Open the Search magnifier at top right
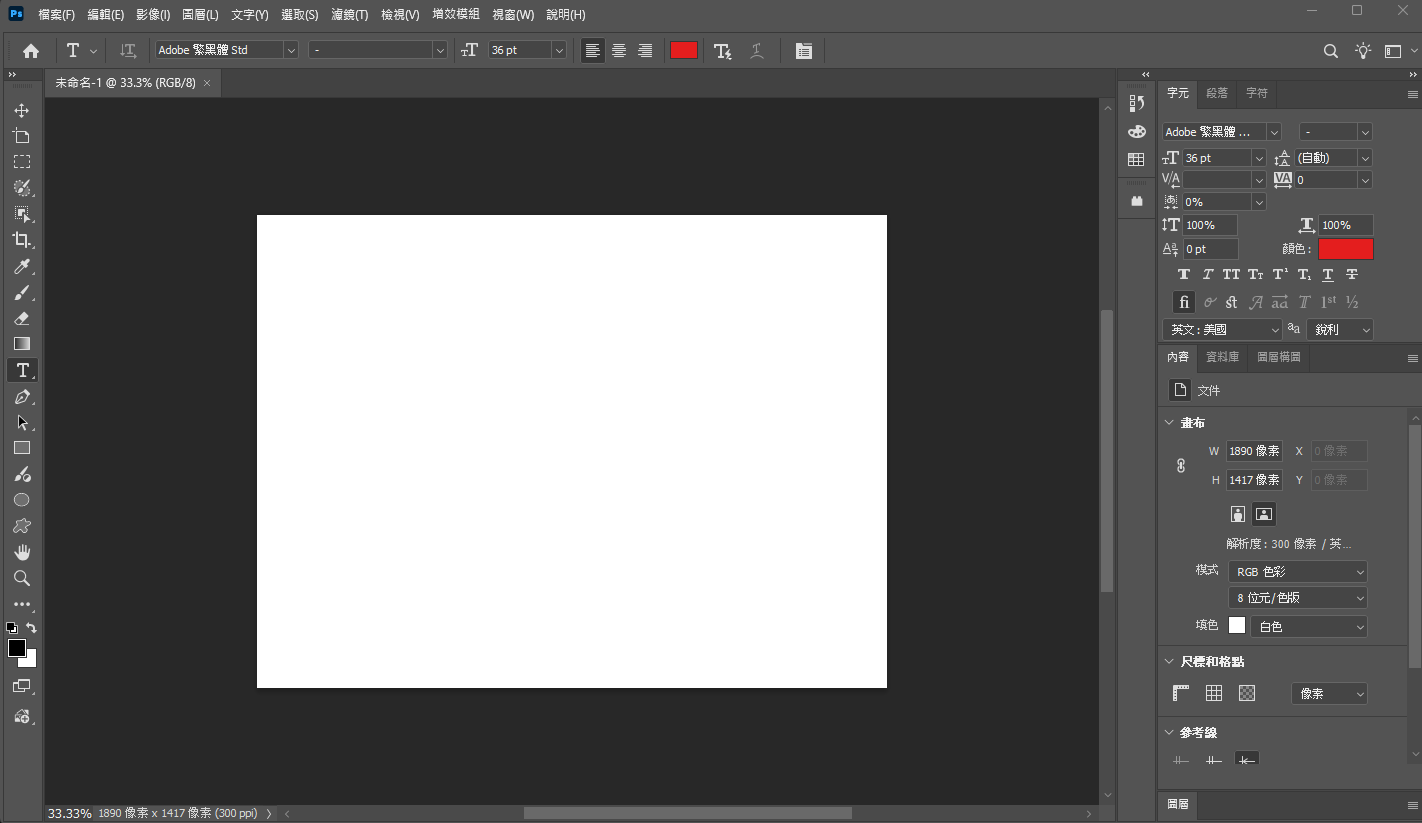Viewport: 1422px width, 823px height. coord(1331,50)
